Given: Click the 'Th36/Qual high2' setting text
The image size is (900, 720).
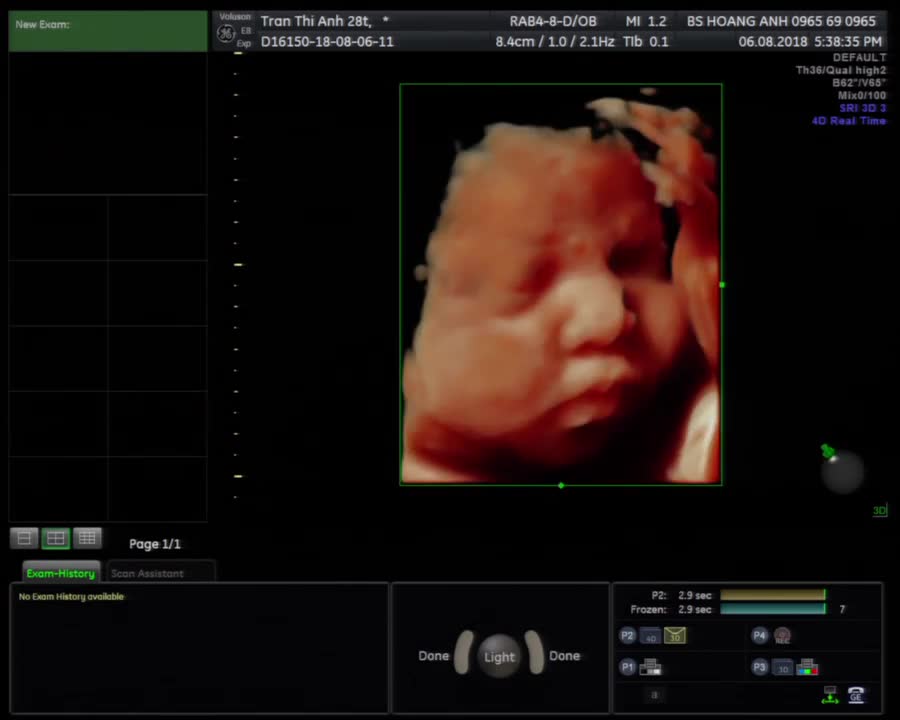Looking at the screenshot, I should [841, 70].
